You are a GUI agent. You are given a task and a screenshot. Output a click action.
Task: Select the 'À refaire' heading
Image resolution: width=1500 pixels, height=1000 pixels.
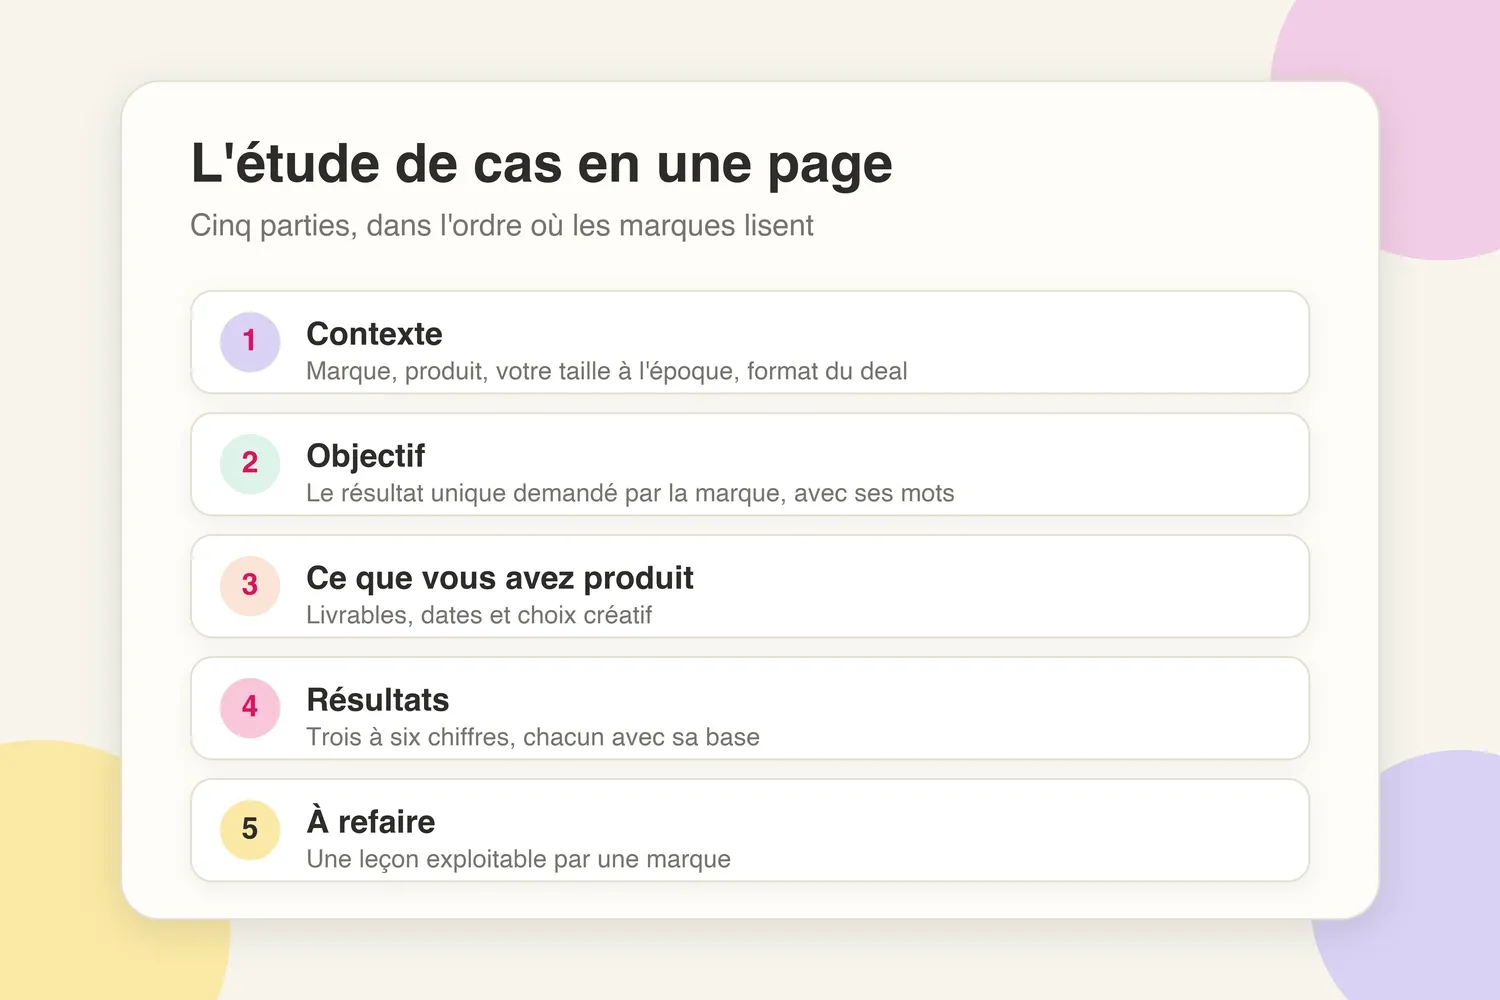click(371, 821)
